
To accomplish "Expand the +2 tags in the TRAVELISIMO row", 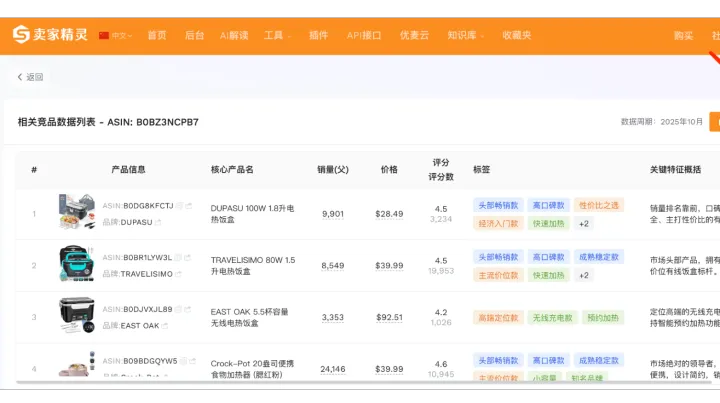I will (x=584, y=275).
